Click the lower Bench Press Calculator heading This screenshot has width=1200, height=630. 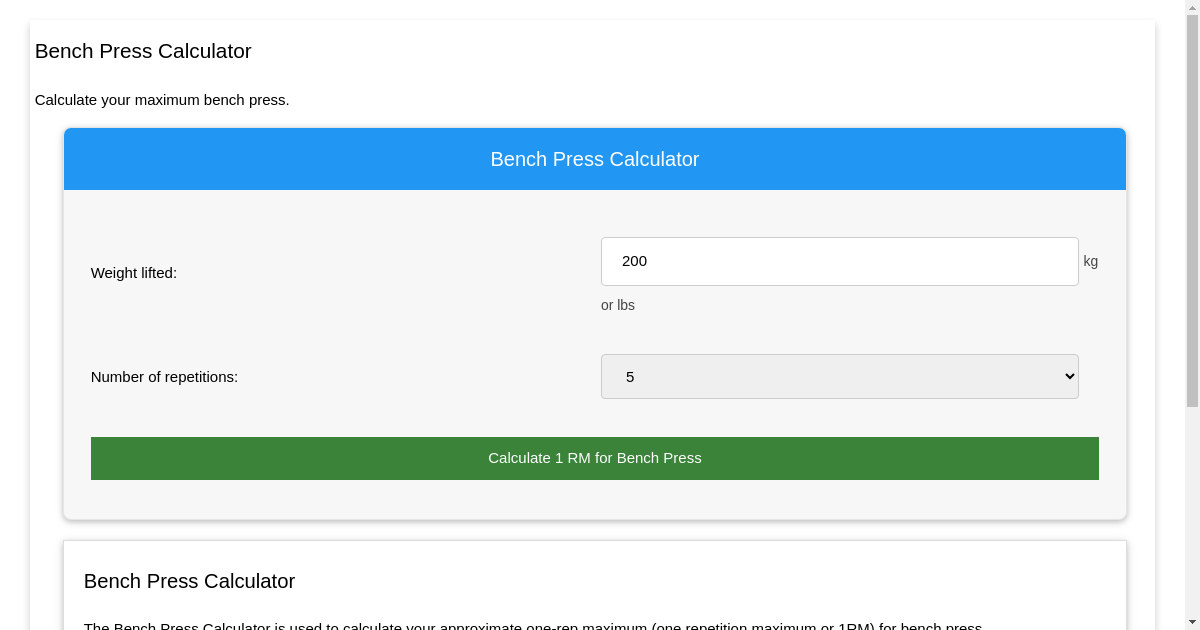[189, 581]
